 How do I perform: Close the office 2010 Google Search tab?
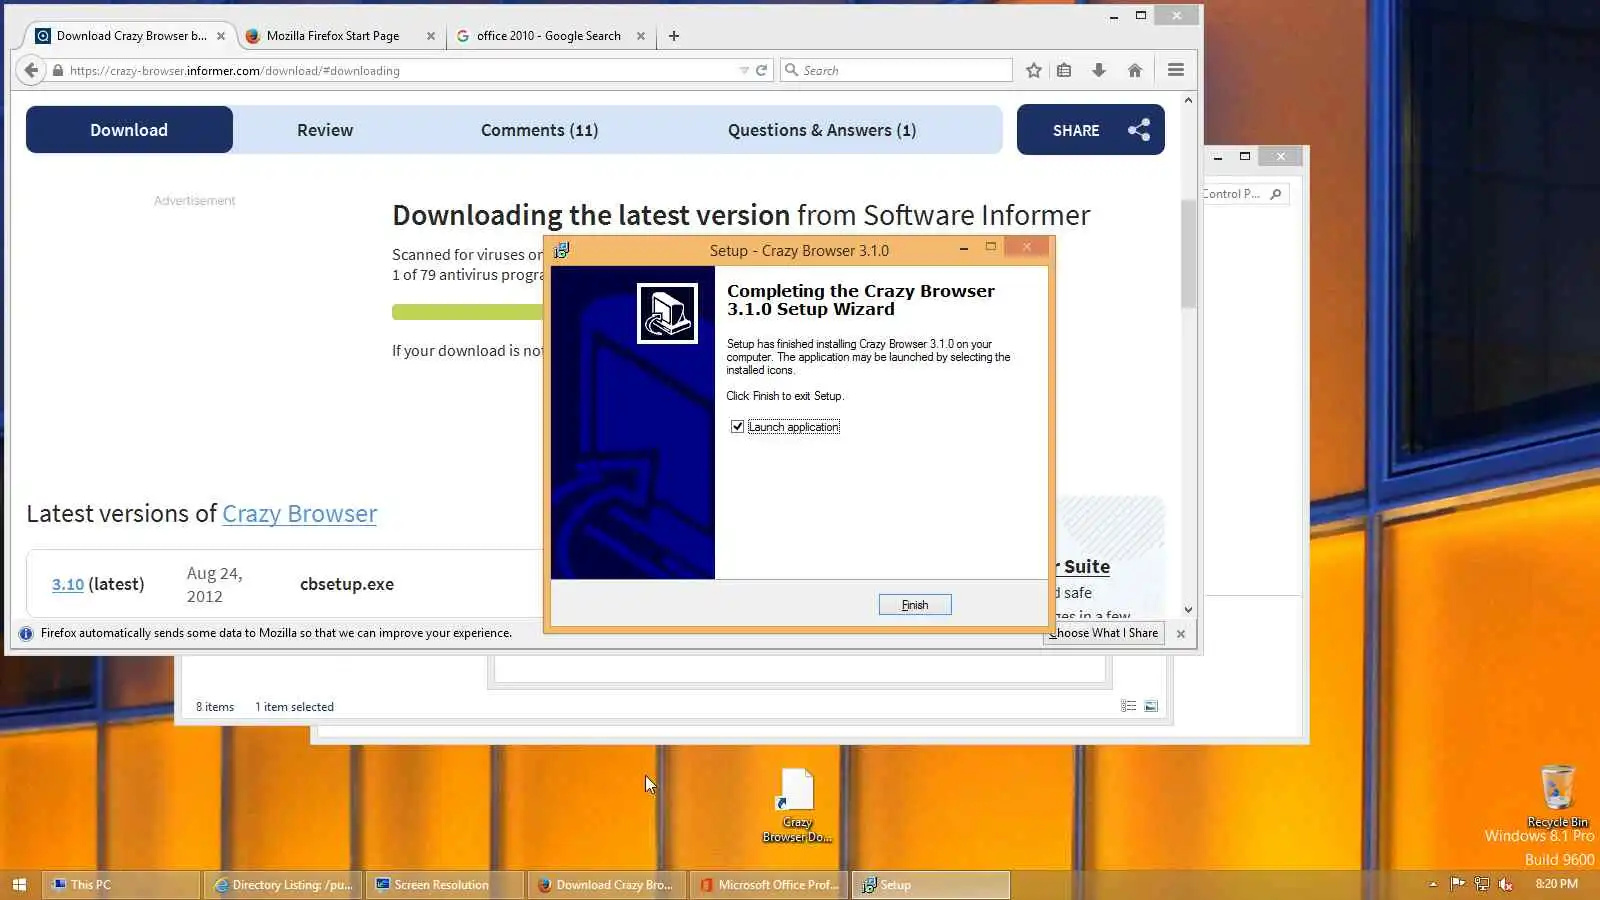coord(641,36)
